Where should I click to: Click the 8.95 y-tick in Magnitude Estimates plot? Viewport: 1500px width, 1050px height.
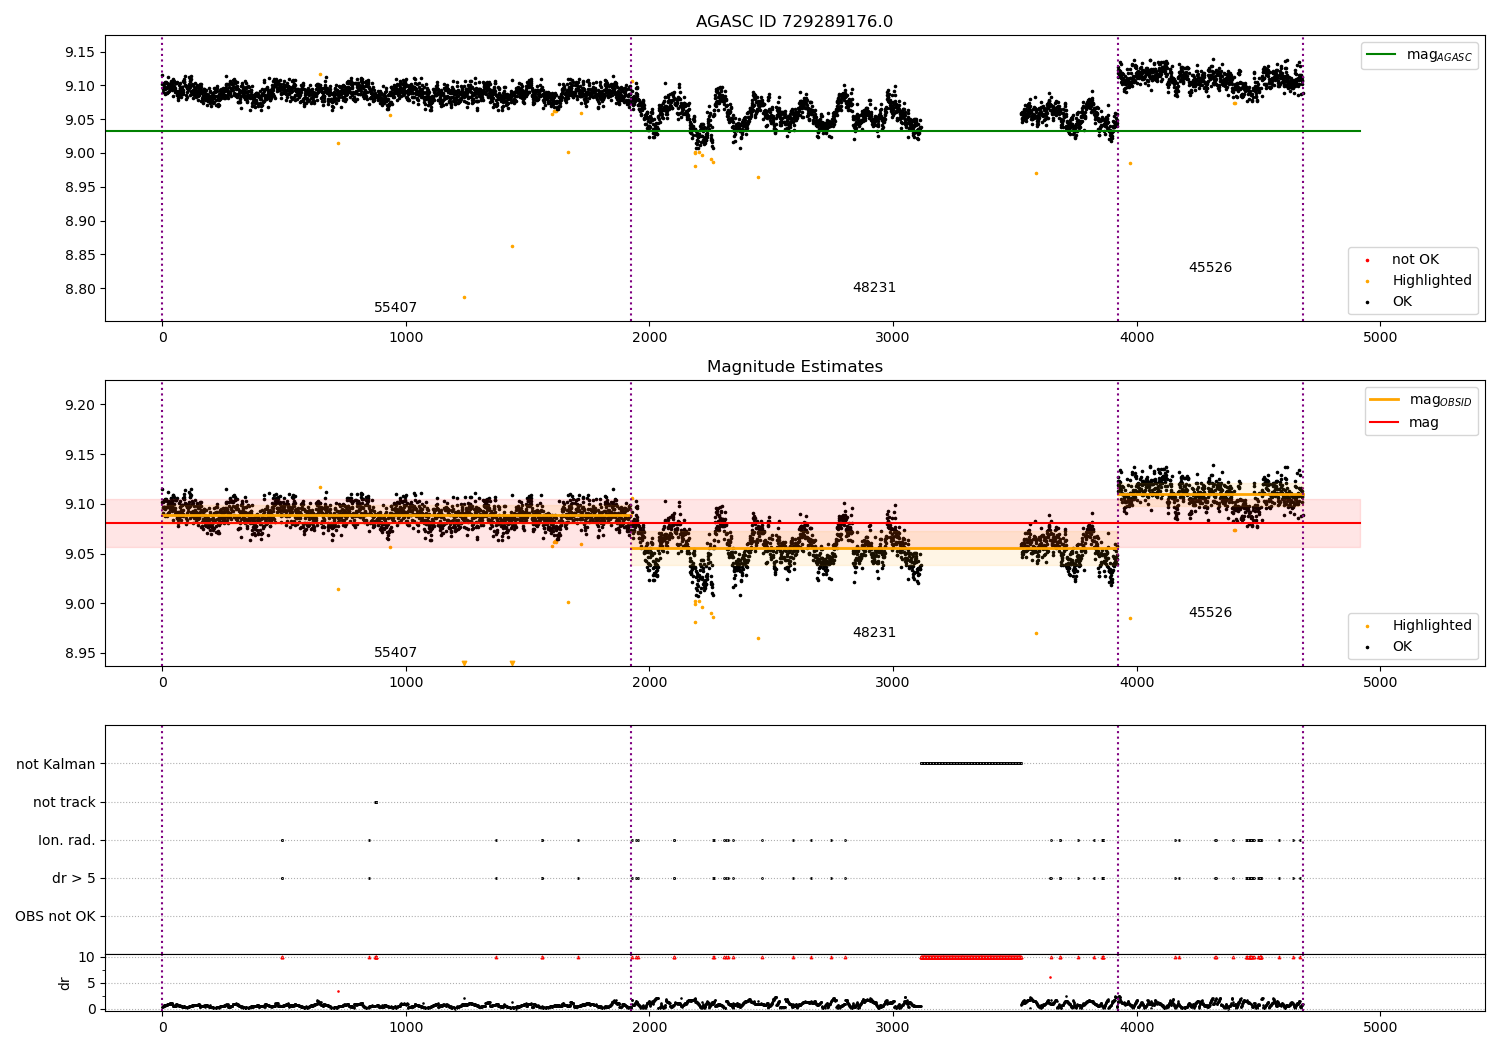[78, 654]
